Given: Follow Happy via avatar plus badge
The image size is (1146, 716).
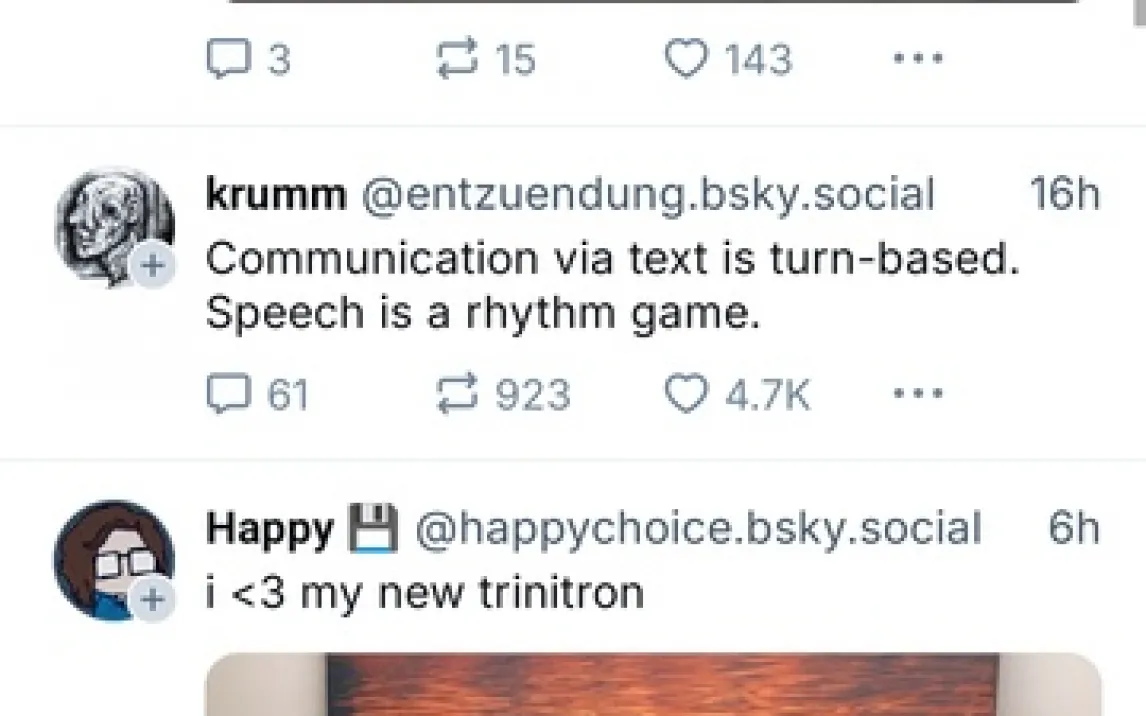Looking at the screenshot, I should [153, 600].
